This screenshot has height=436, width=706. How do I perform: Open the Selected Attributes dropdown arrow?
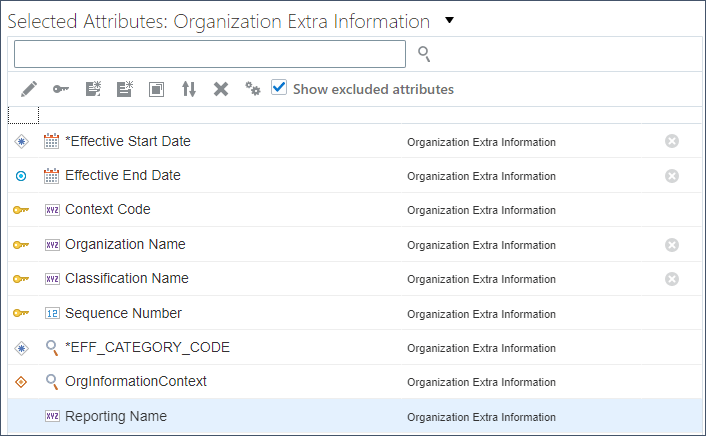pos(449,19)
